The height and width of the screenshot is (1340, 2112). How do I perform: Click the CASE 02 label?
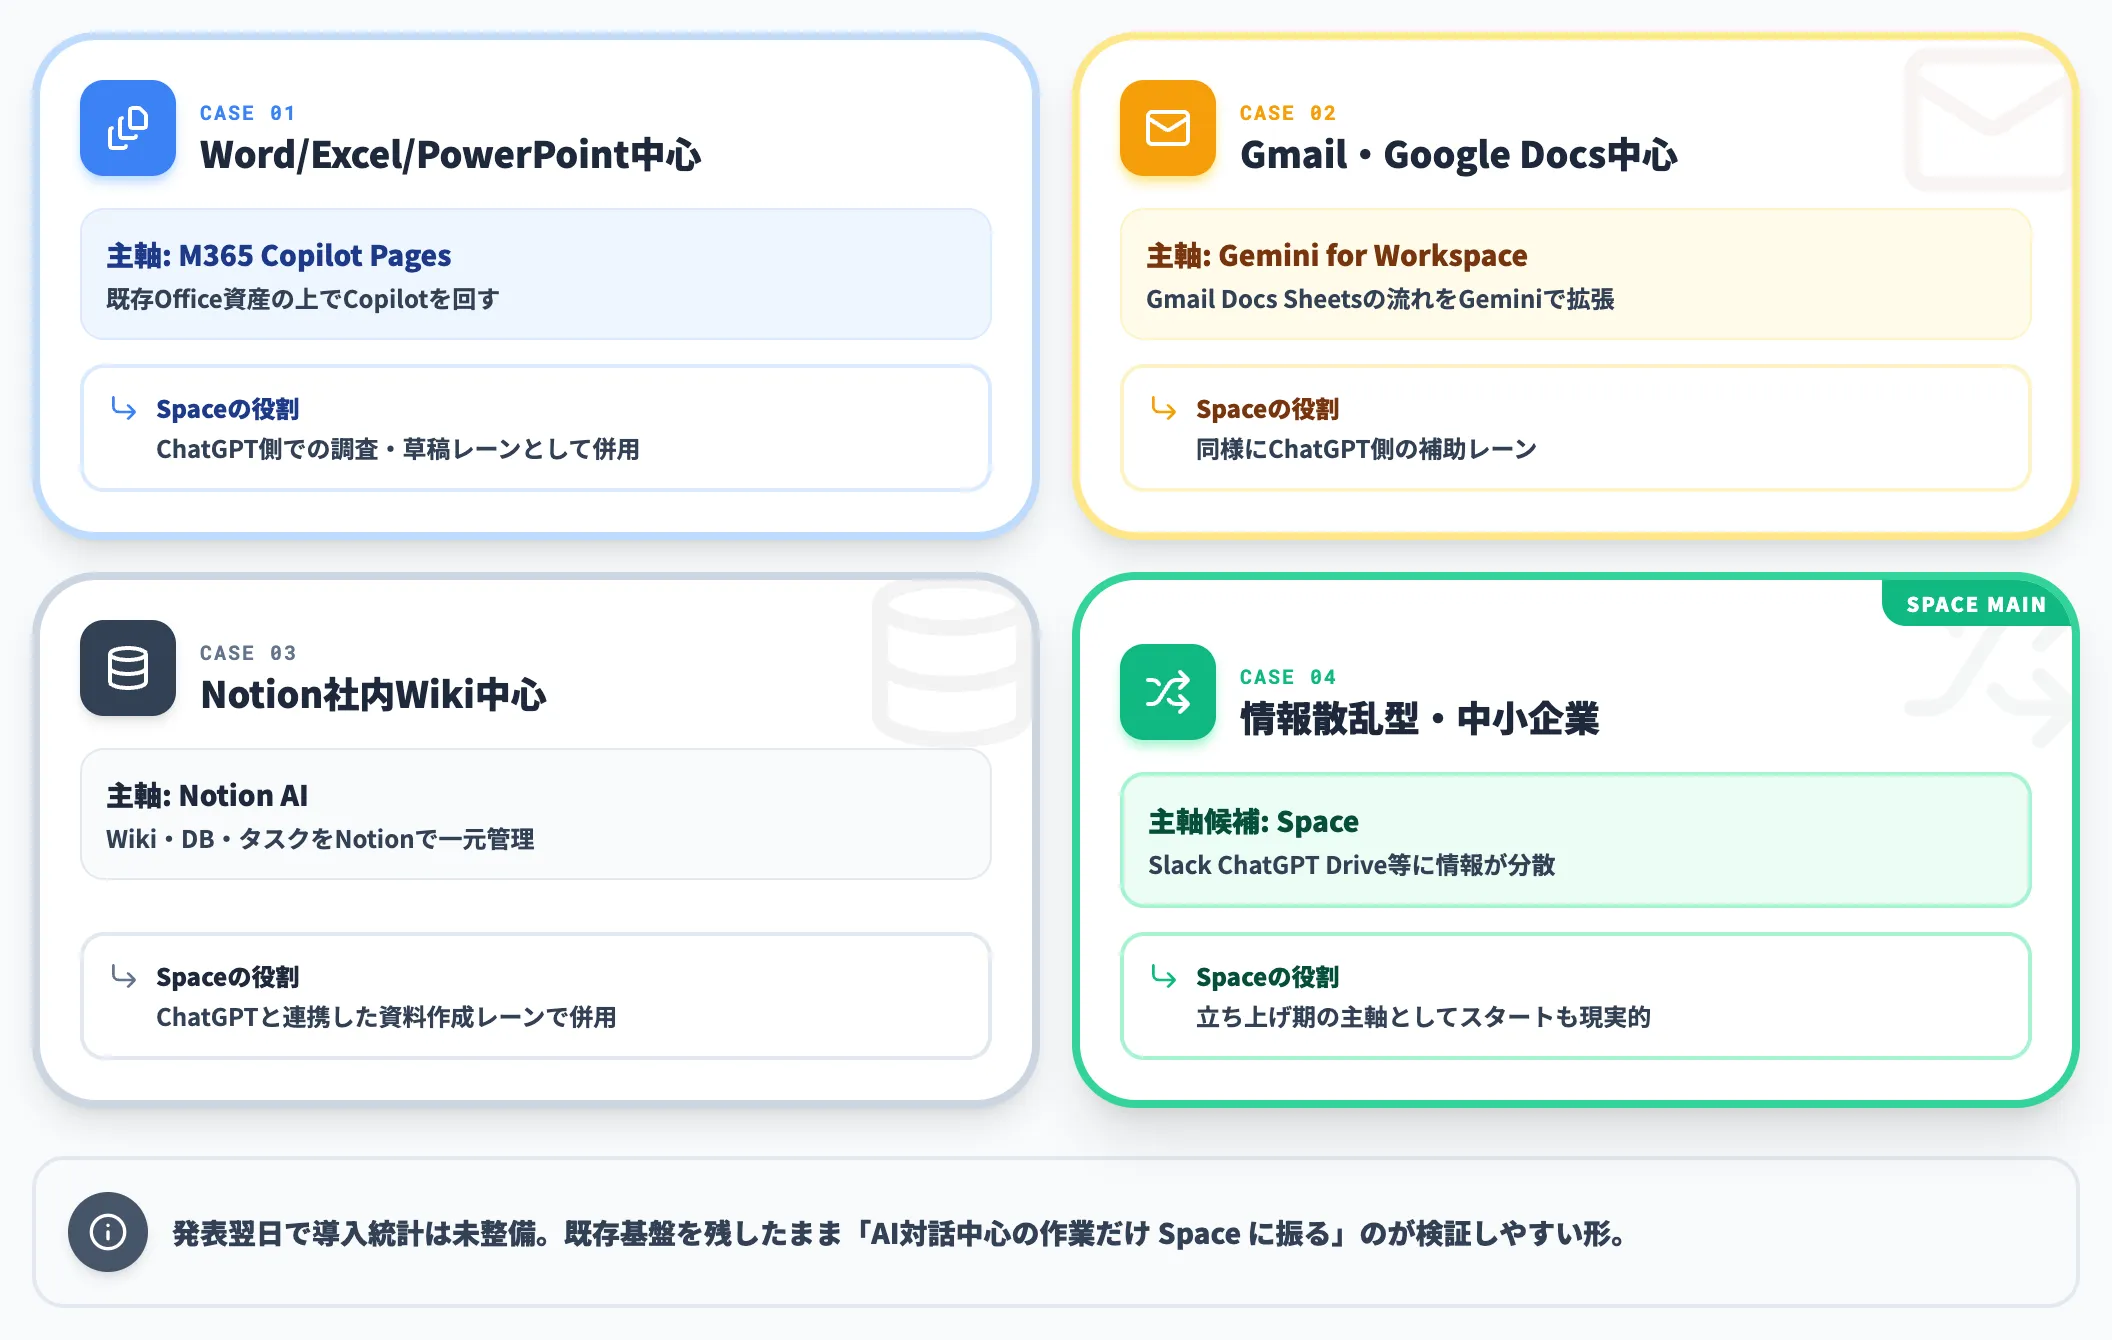click(x=1287, y=113)
